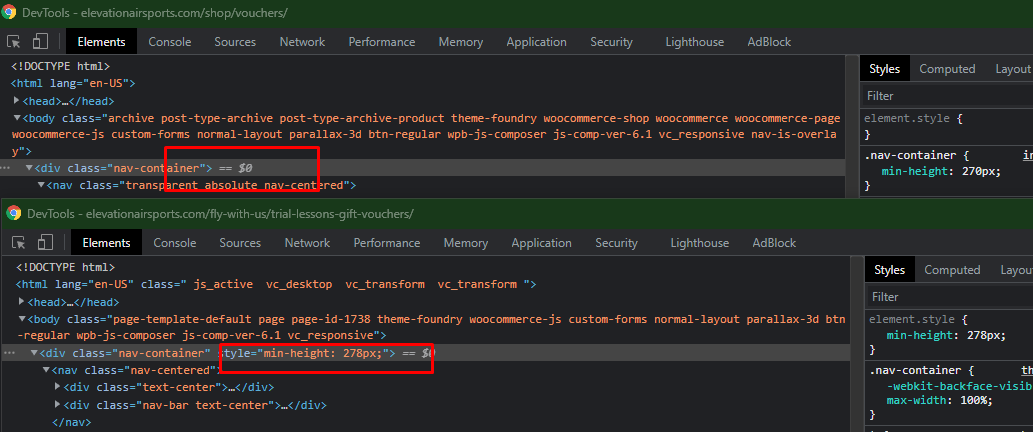Screen dimensions: 1033x432
Task: Open stylesheet source link beside bottom .nav-container rule
Action: 1026,370
